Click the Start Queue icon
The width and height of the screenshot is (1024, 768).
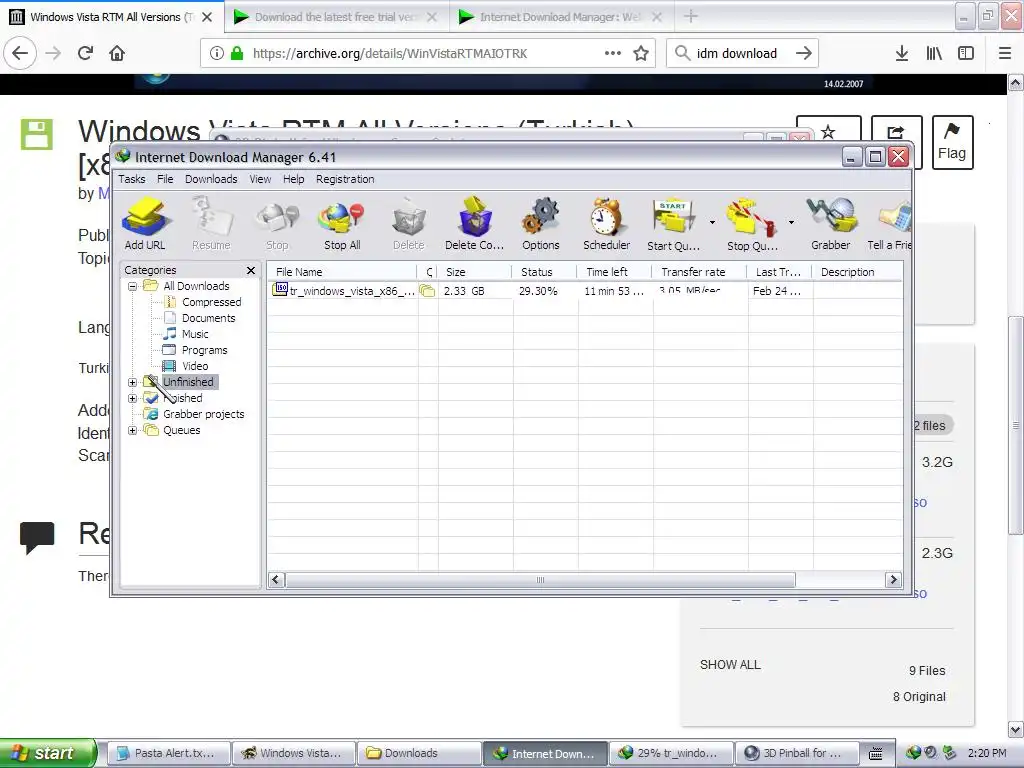[673, 224]
